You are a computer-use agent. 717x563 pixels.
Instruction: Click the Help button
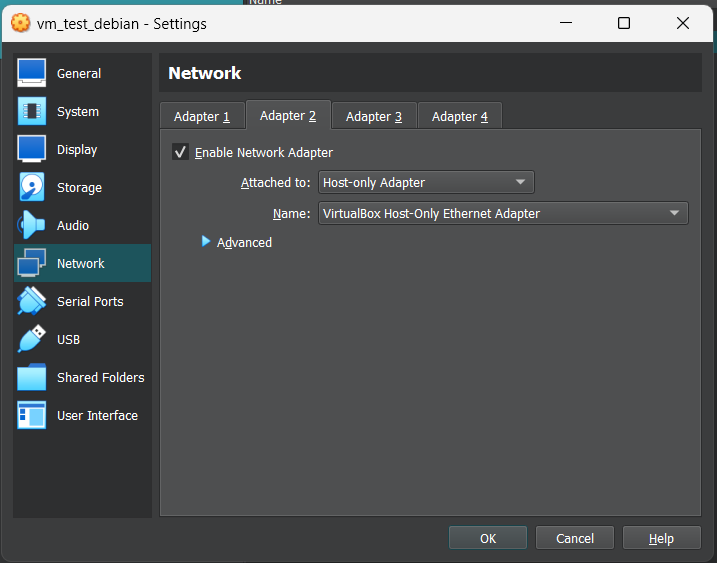[661, 538]
